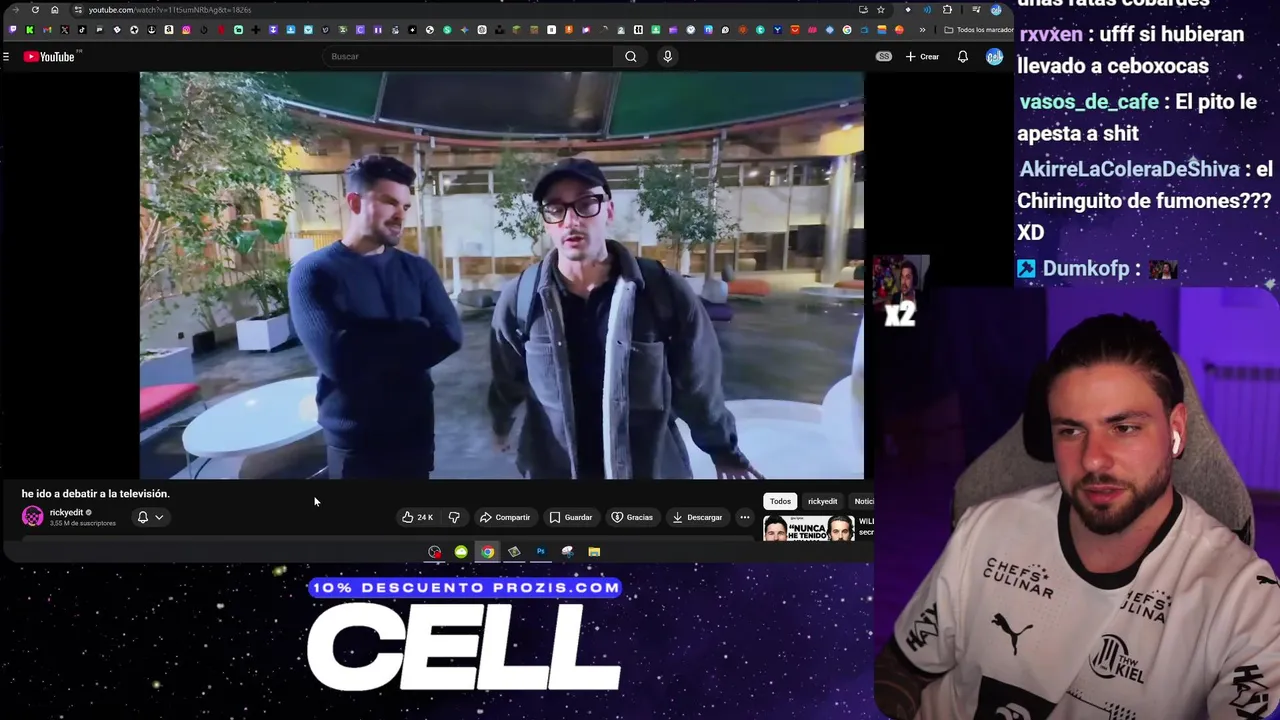Image resolution: width=1280 pixels, height=720 pixels.
Task: Go to the YouTube home logo
Action: (x=49, y=57)
